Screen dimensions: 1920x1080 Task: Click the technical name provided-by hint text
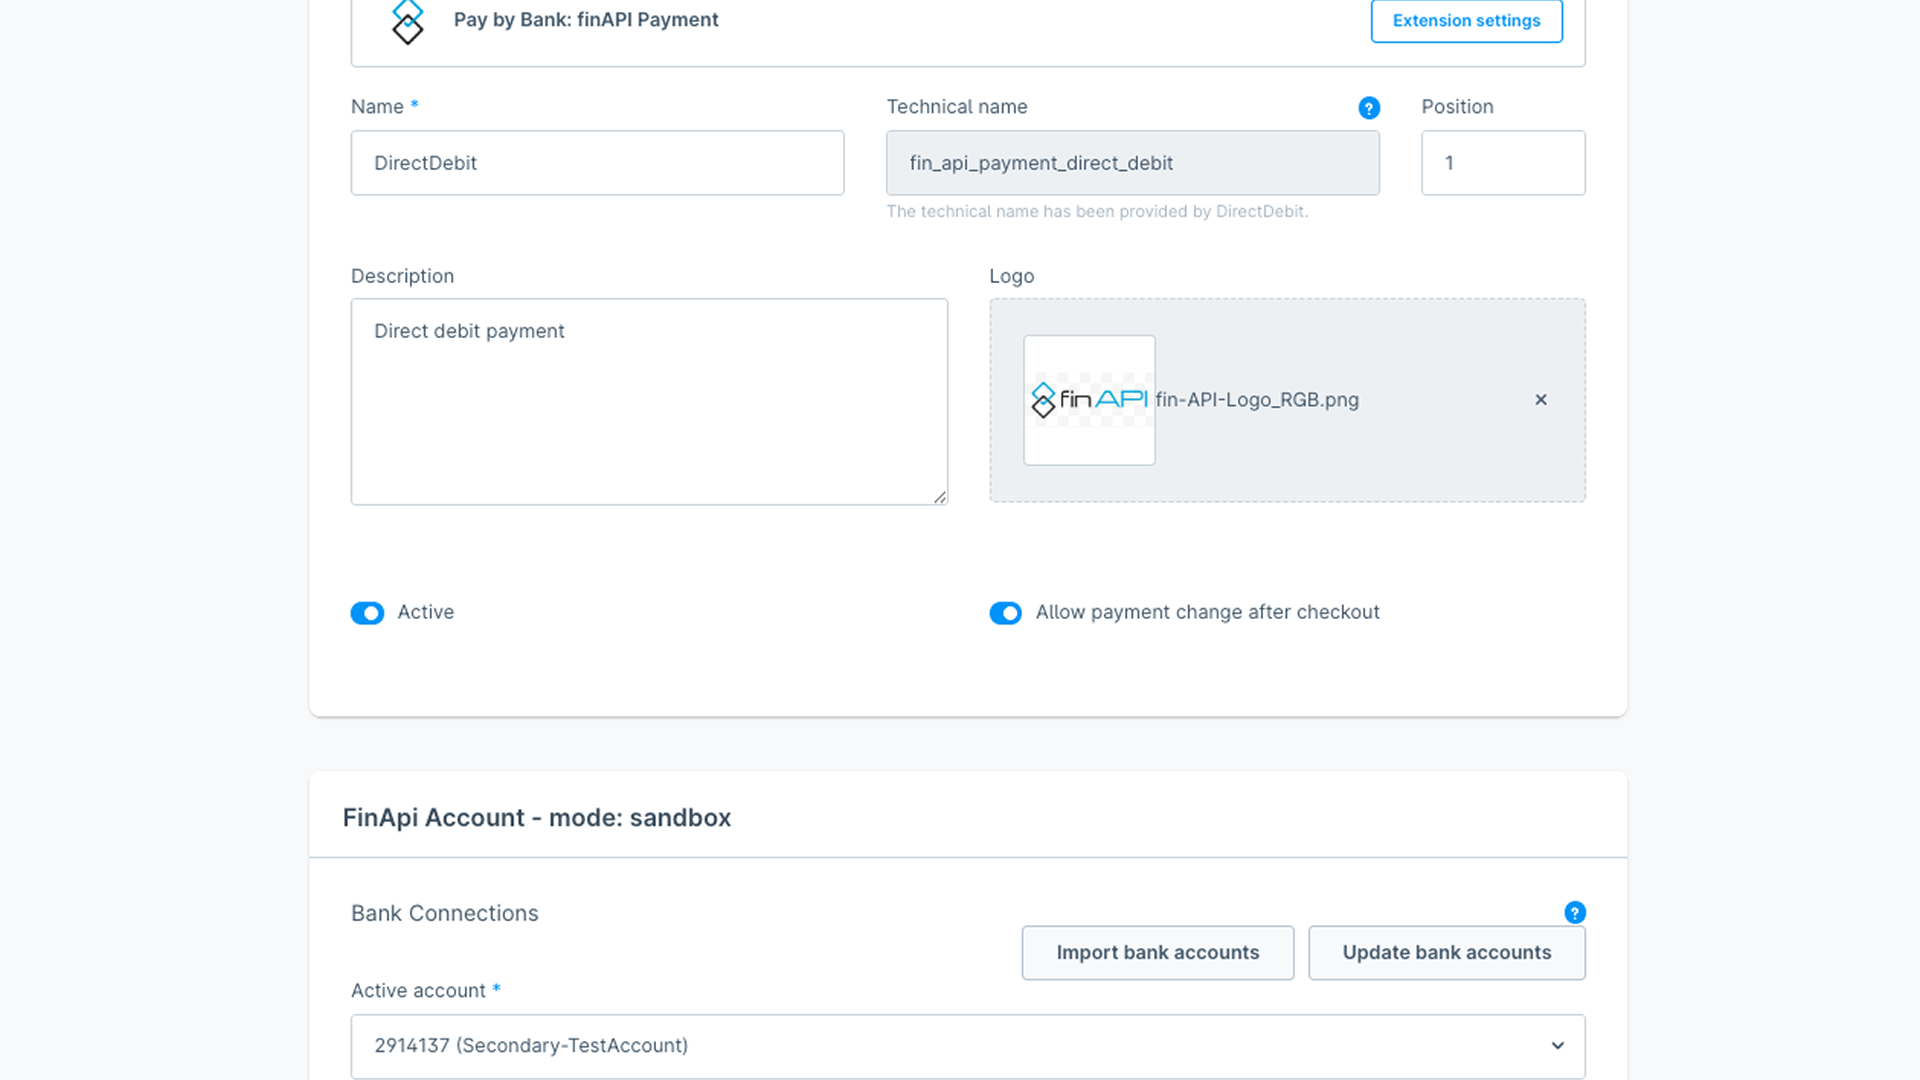point(1097,212)
